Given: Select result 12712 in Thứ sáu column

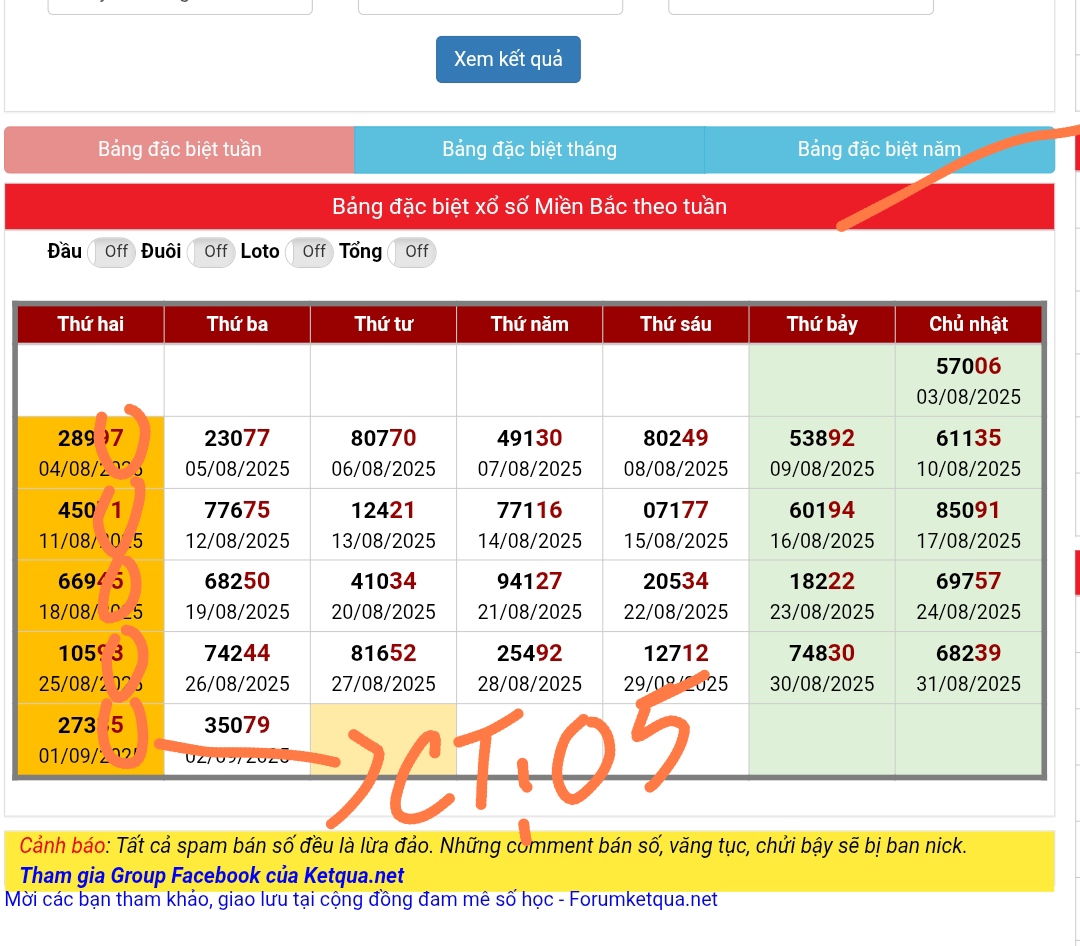Looking at the screenshot, I should click(675, 668).
